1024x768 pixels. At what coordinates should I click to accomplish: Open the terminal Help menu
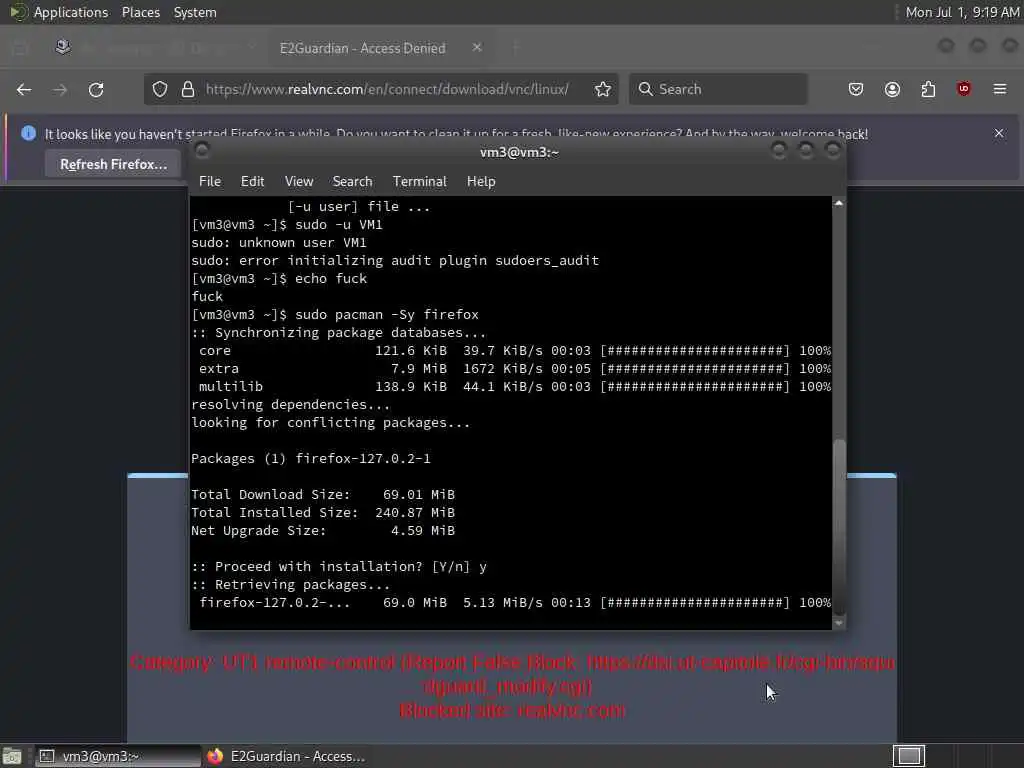point(481,182)
